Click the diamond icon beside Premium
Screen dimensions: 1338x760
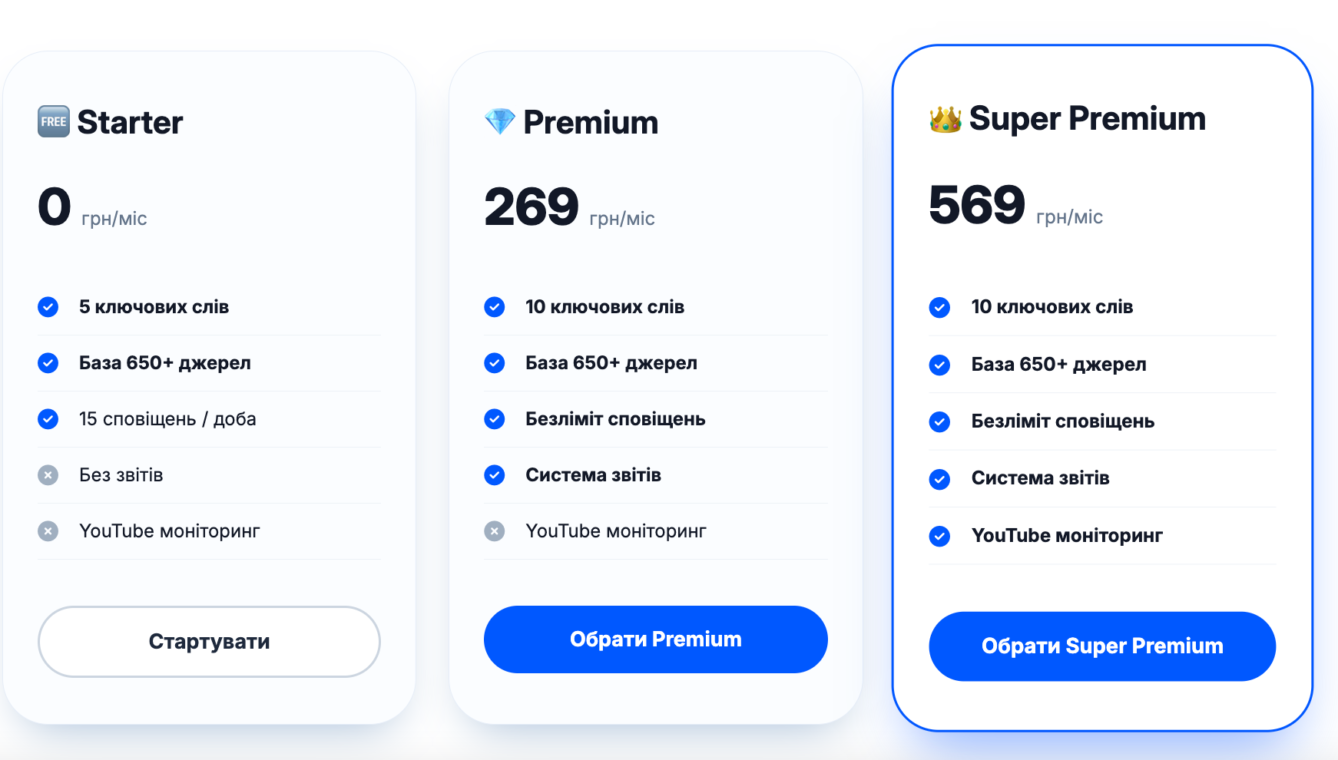[500, 122]
